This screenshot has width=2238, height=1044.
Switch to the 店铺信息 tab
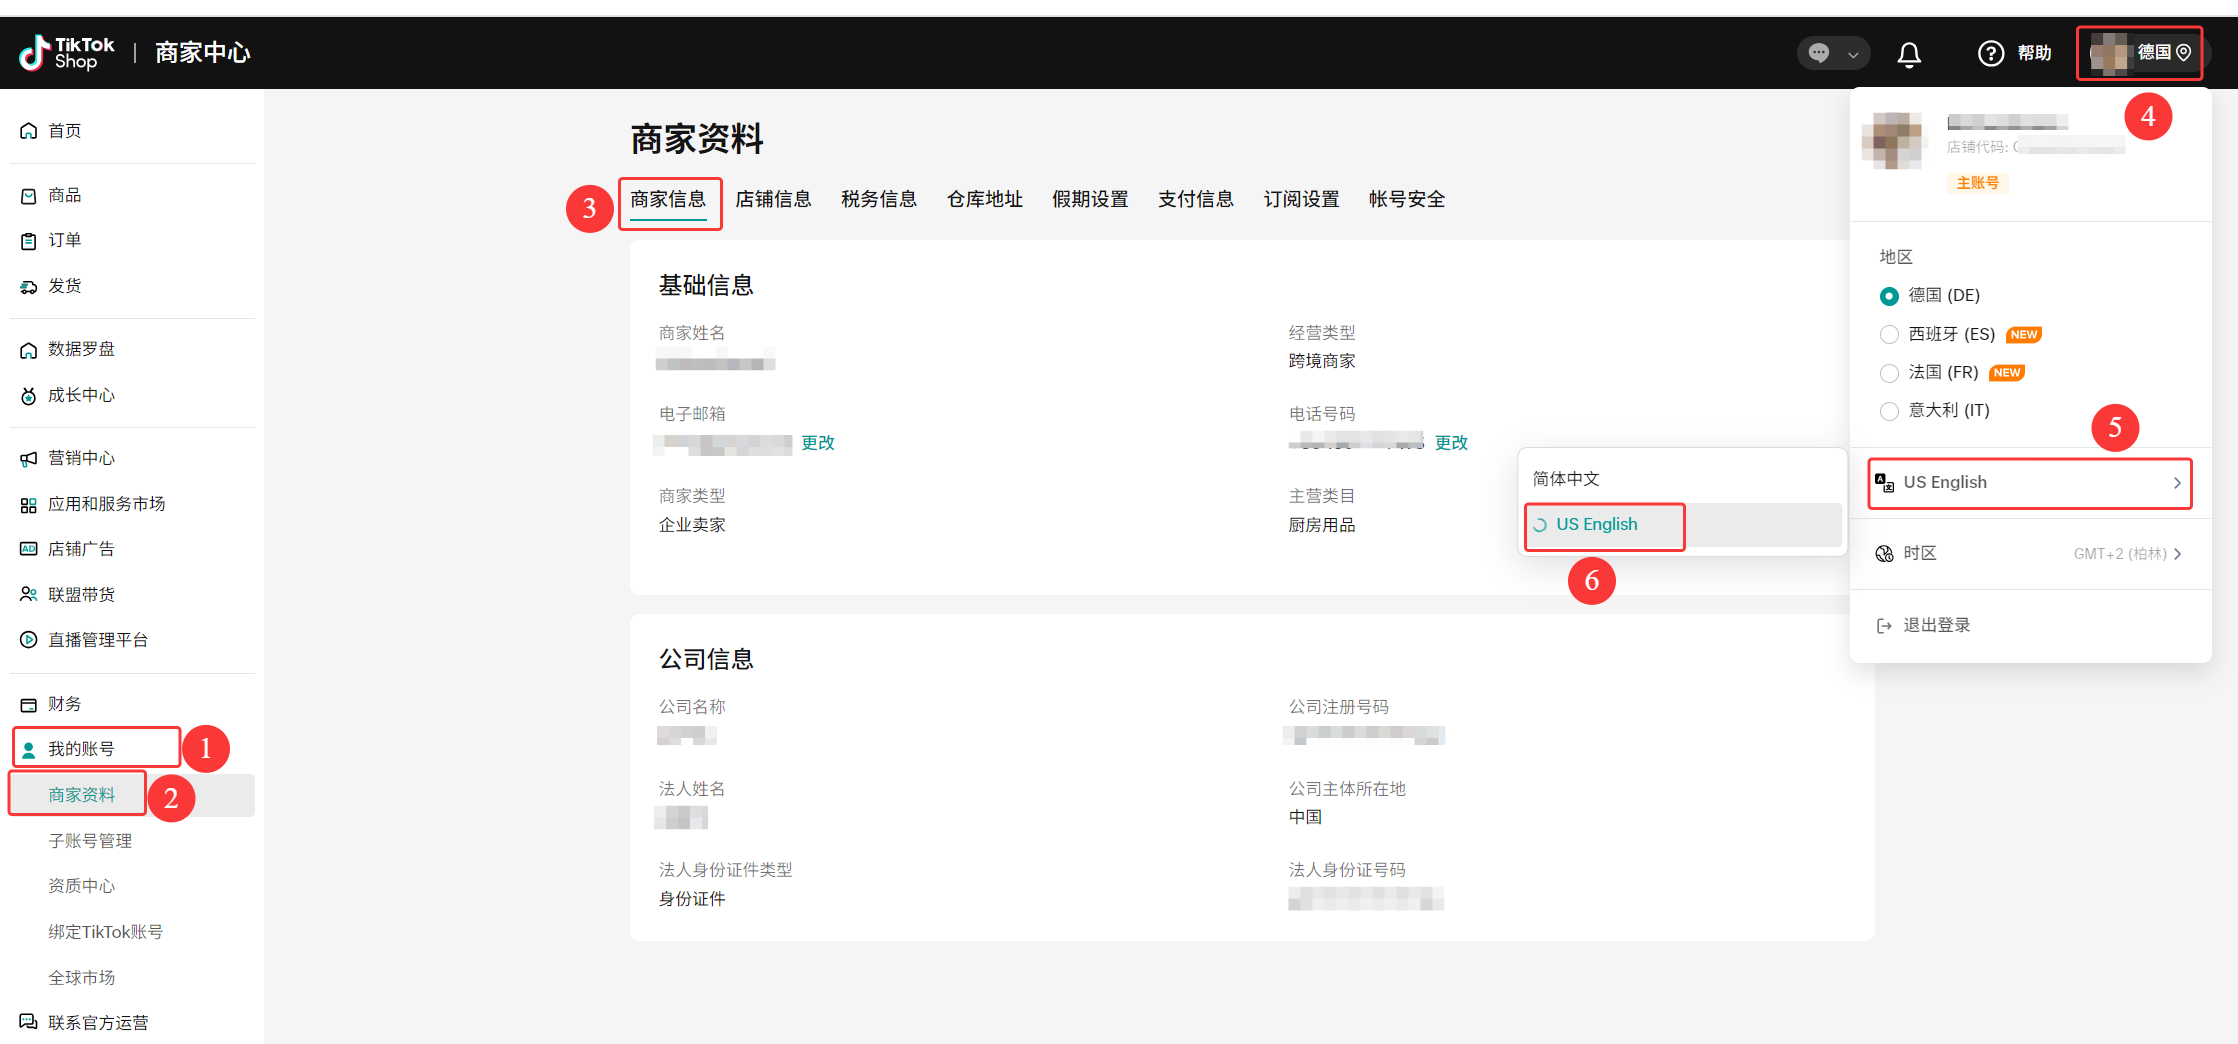[773, 200]
